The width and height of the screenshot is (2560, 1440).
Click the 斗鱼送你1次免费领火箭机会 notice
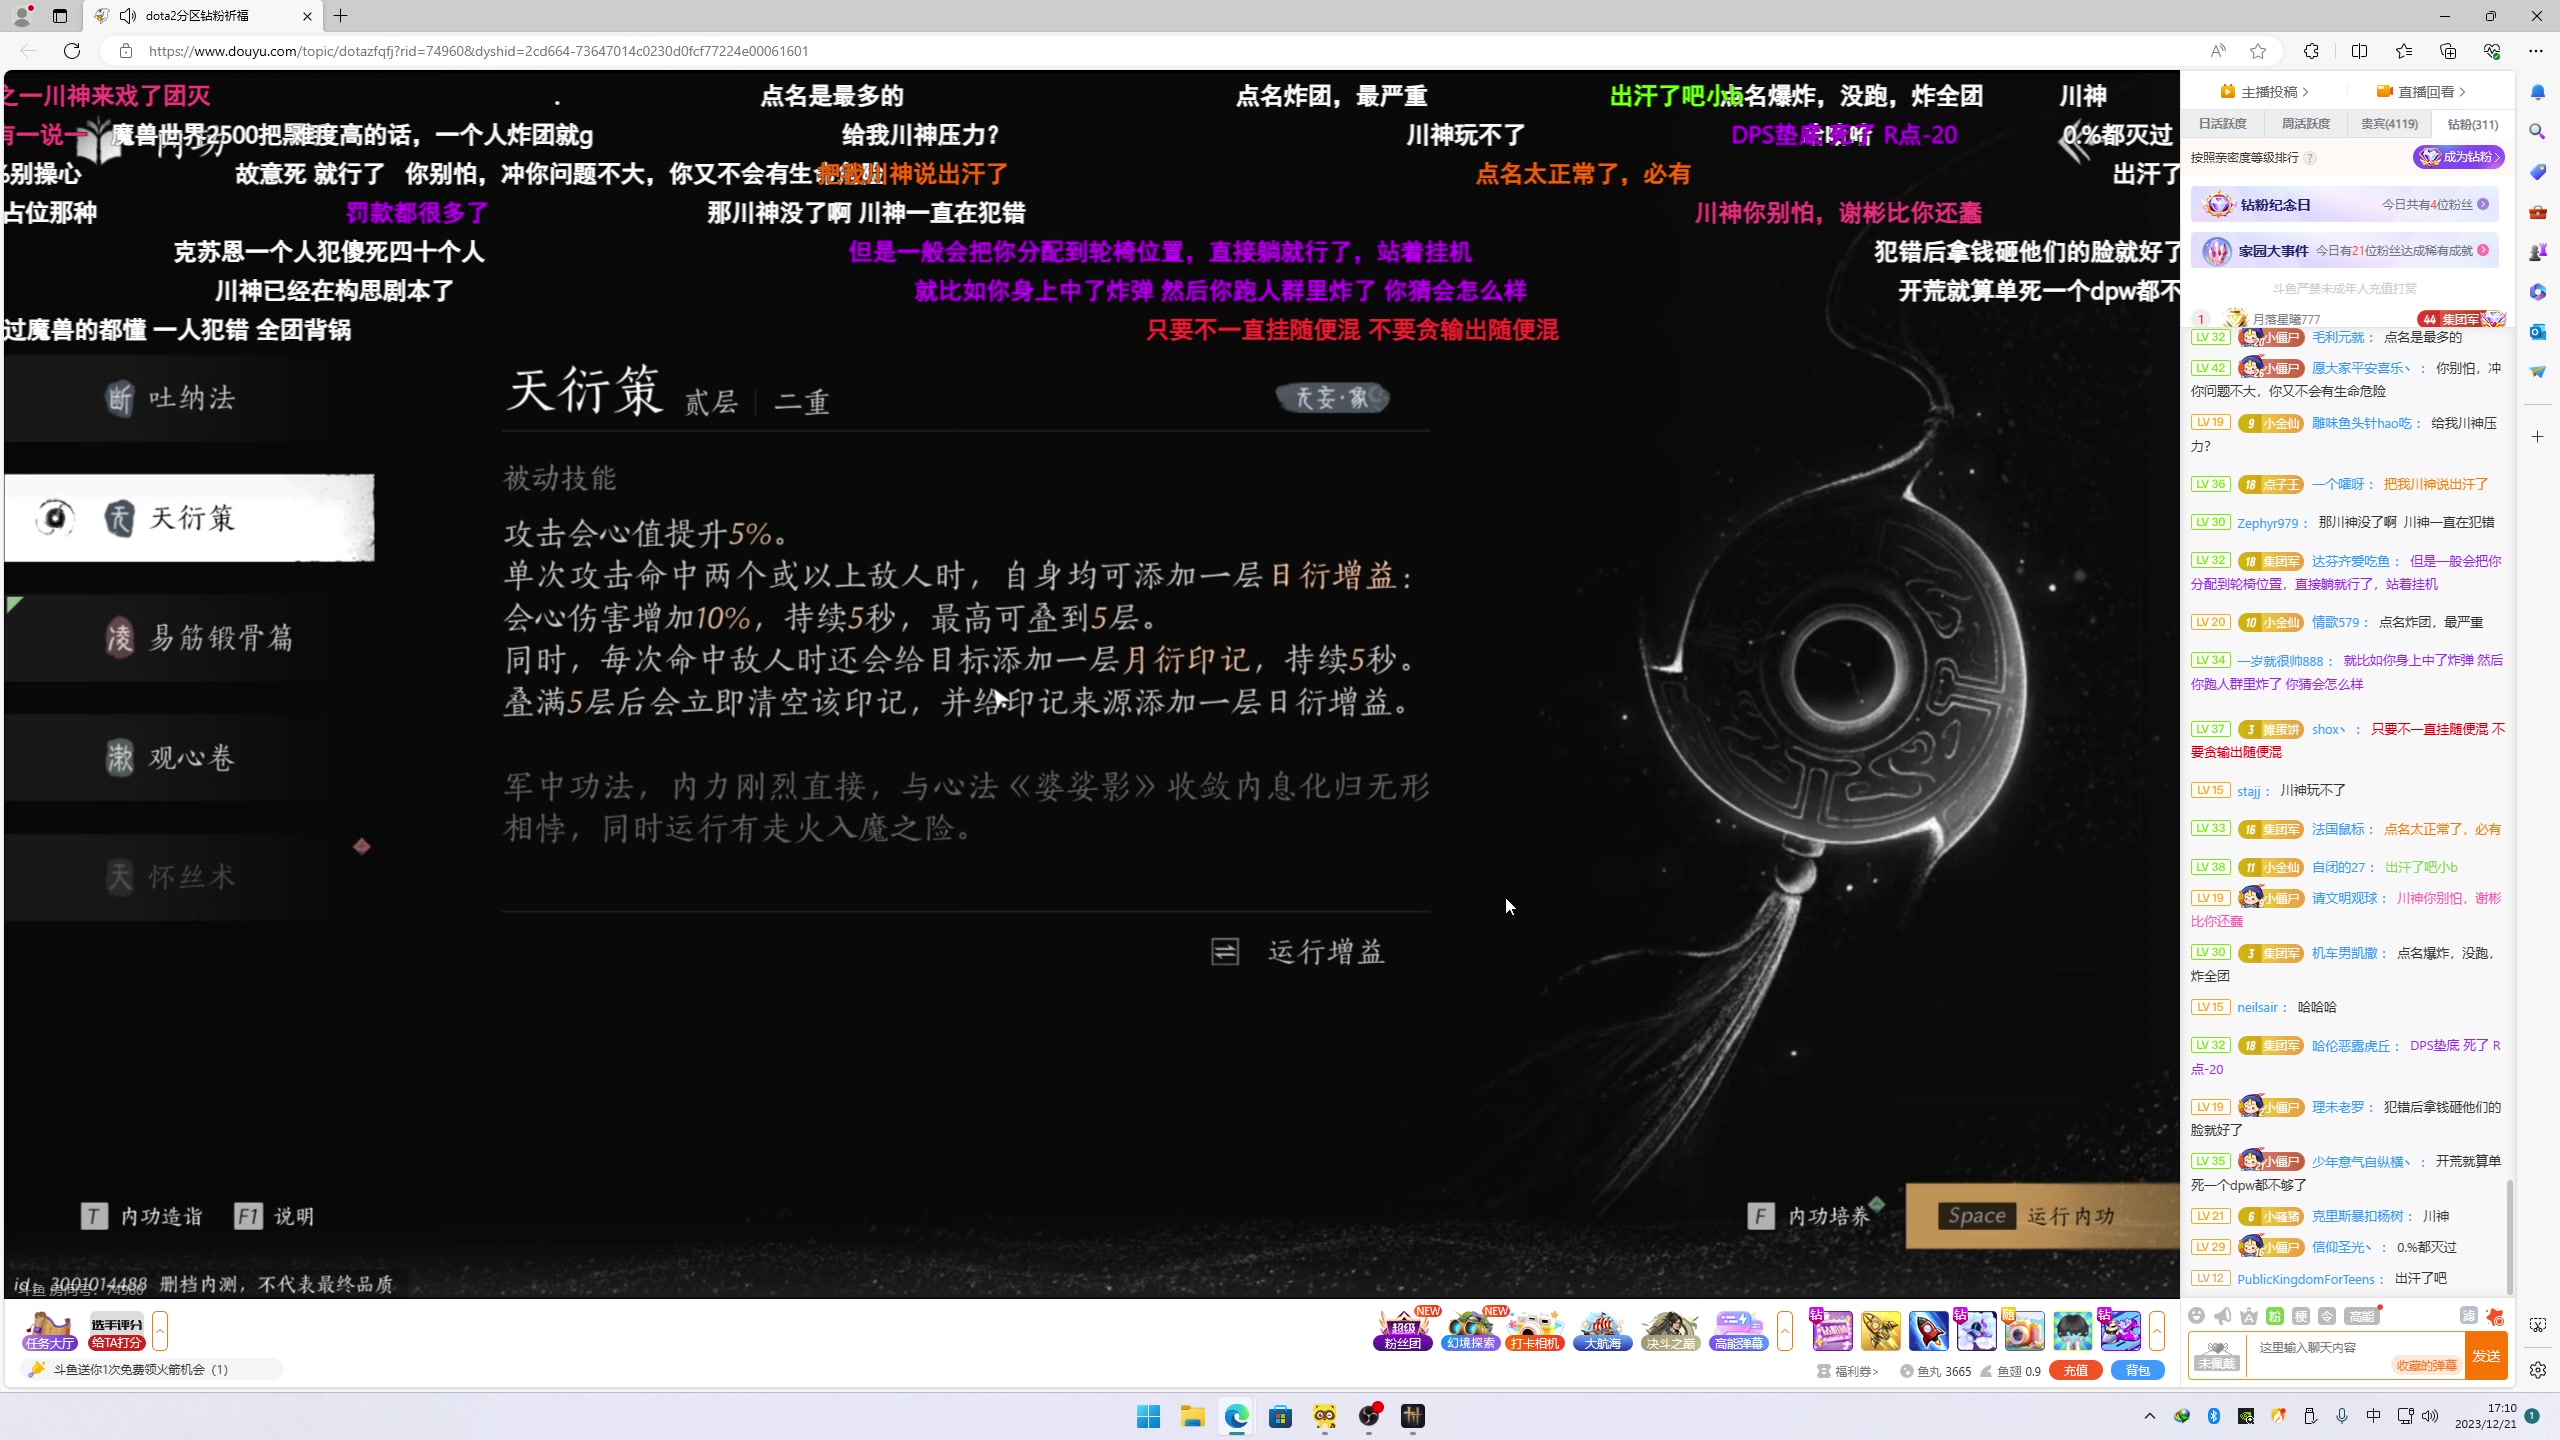[141, 1369]
